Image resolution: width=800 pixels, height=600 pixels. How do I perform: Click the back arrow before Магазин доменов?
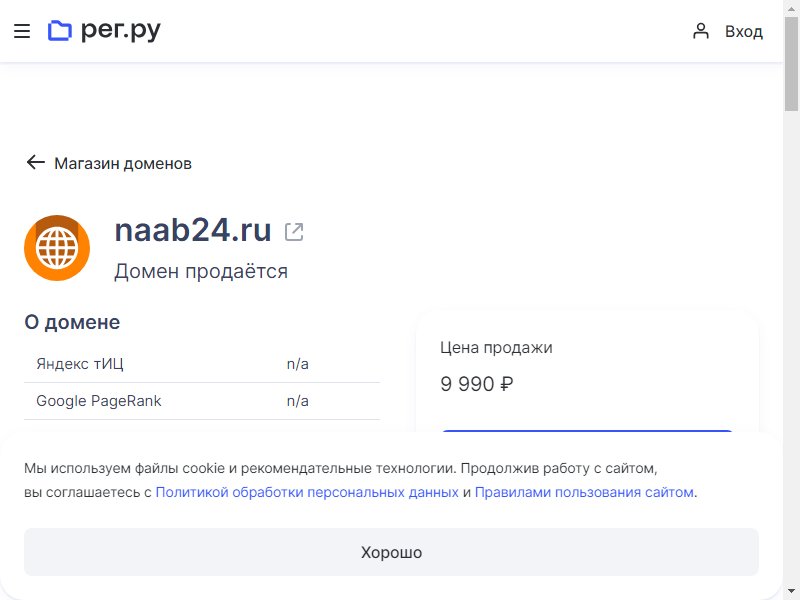click(x=35, y=162)
